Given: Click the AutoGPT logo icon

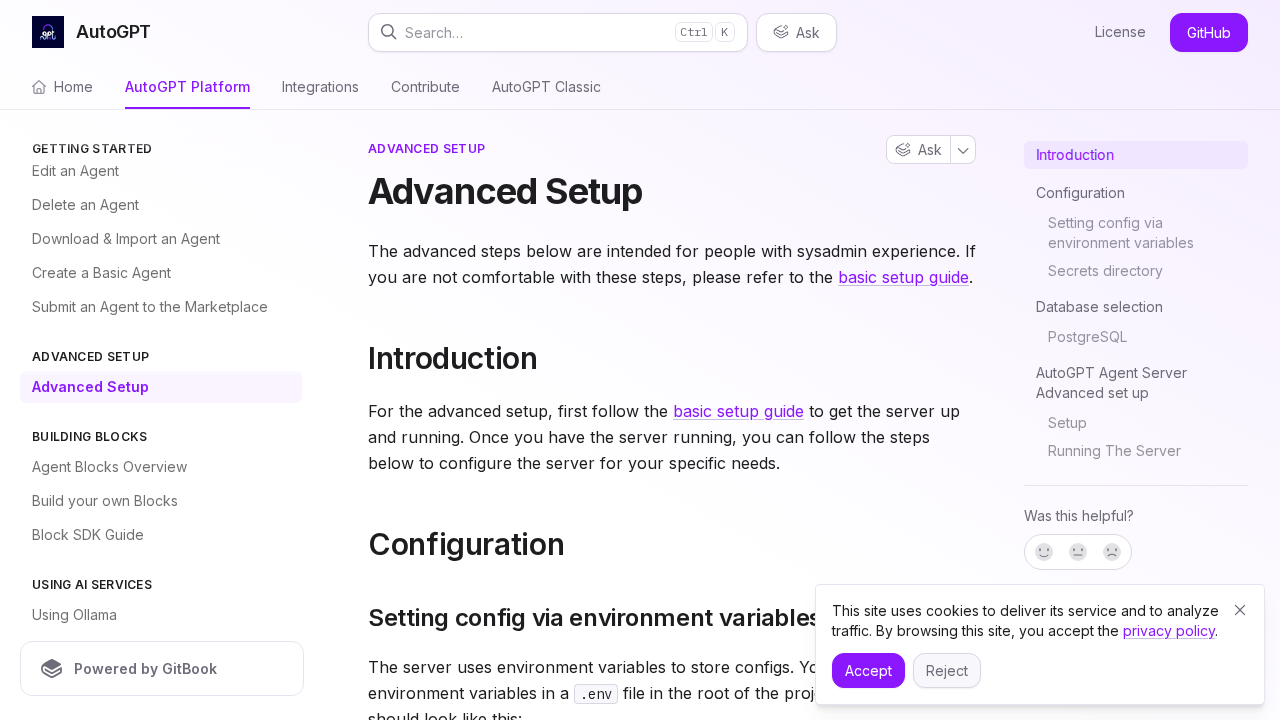Looking at the screenshot, I should (x=47, y=31).
